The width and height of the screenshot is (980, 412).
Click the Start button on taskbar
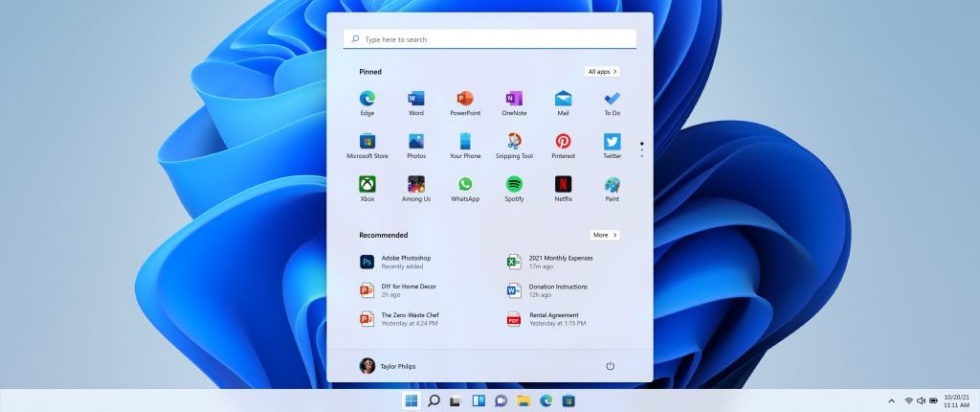[410, 401]
